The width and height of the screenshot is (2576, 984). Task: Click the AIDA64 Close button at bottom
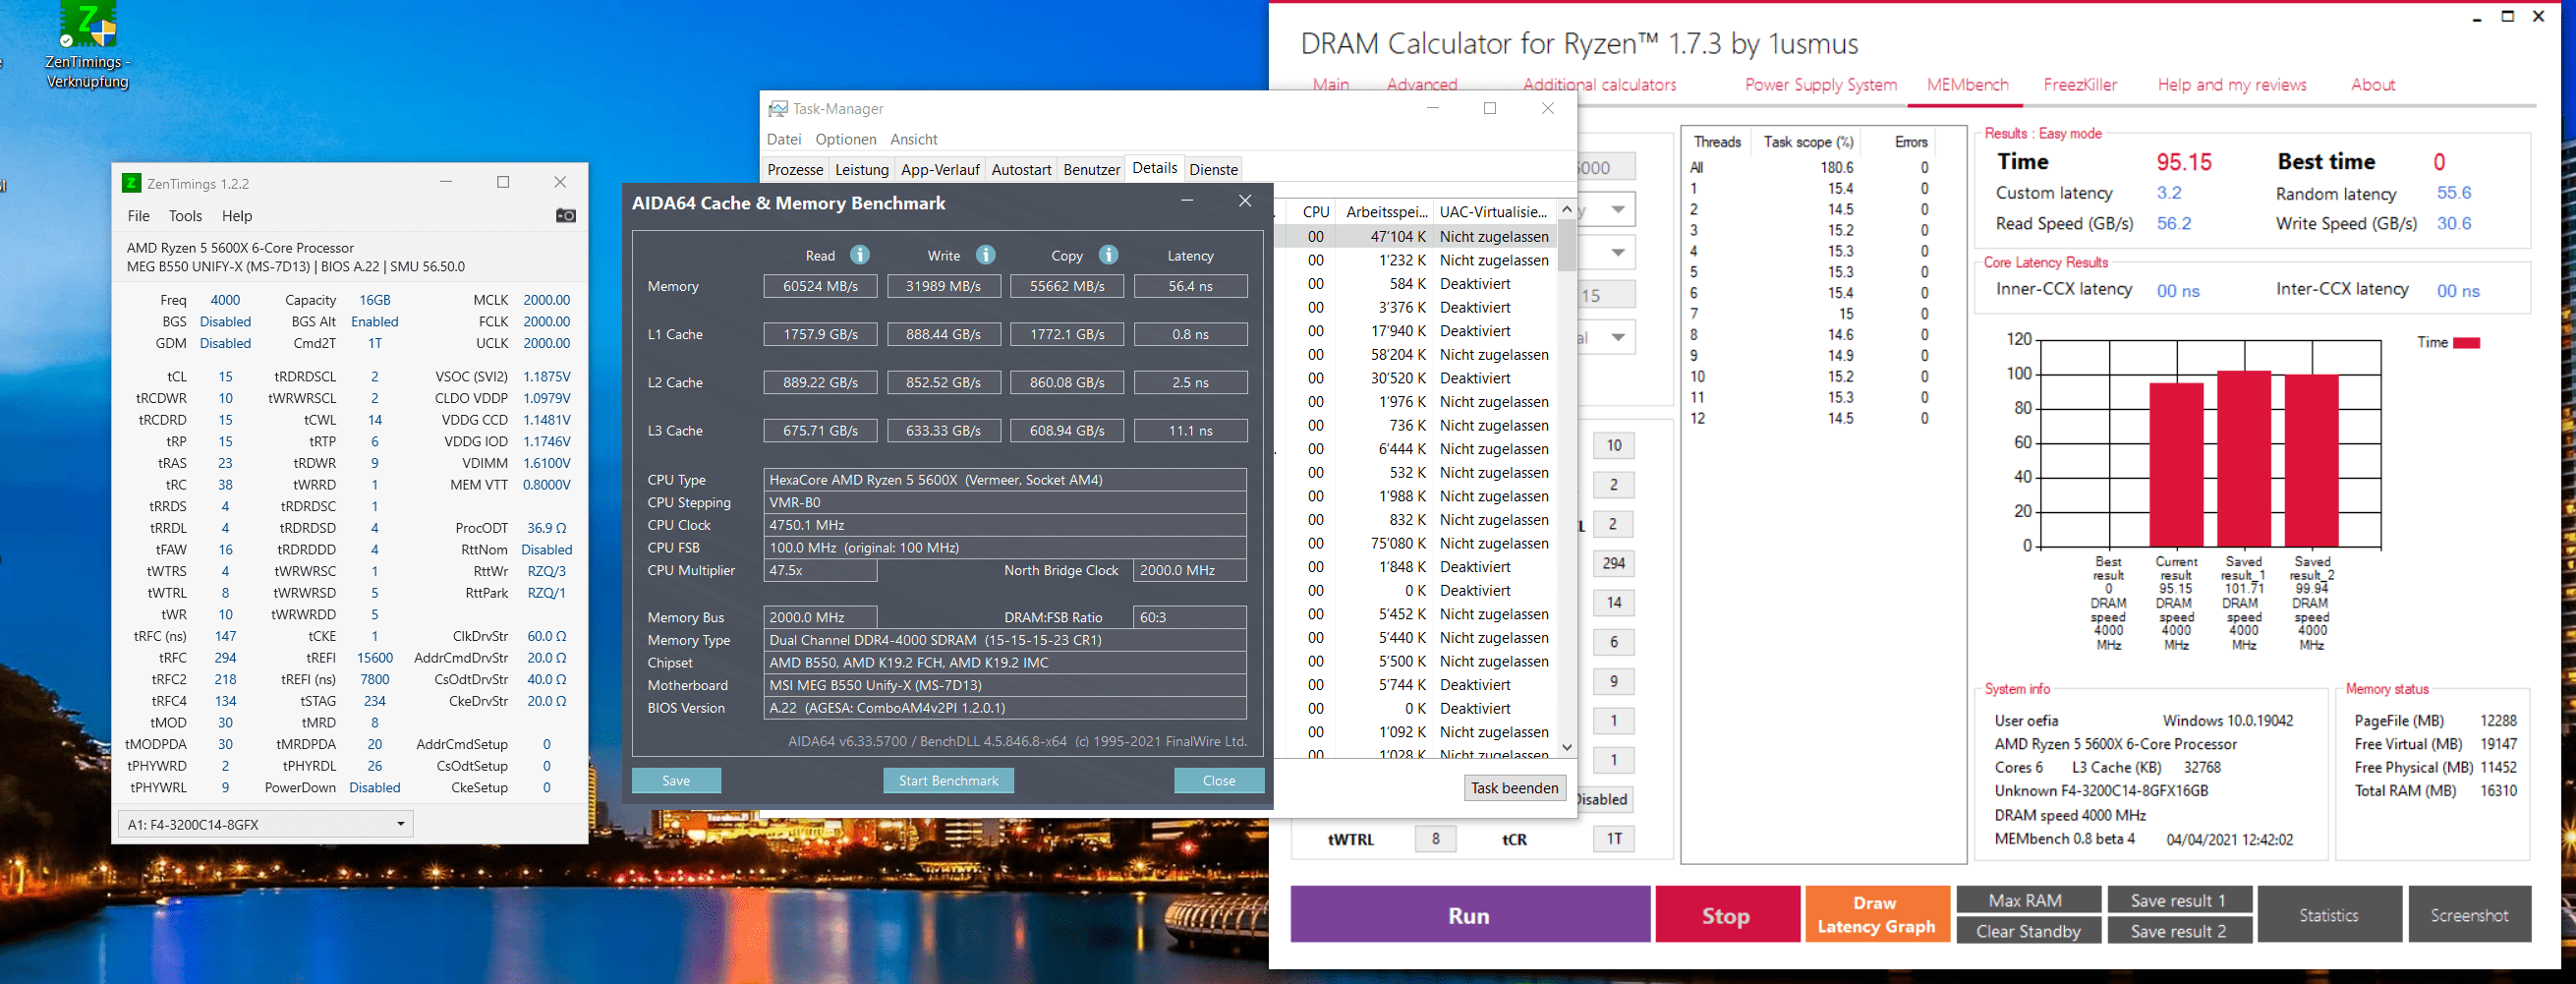click(x=1218, y=781)
